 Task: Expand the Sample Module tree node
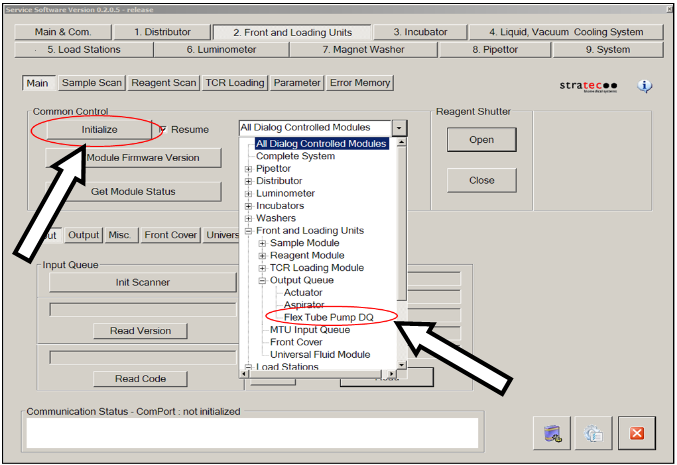click(x=263, y=243)
